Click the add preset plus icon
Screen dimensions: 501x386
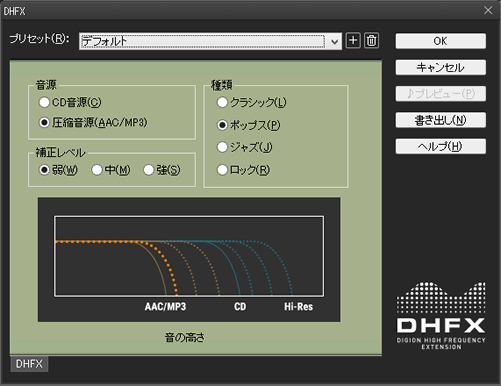click(353, 41)
